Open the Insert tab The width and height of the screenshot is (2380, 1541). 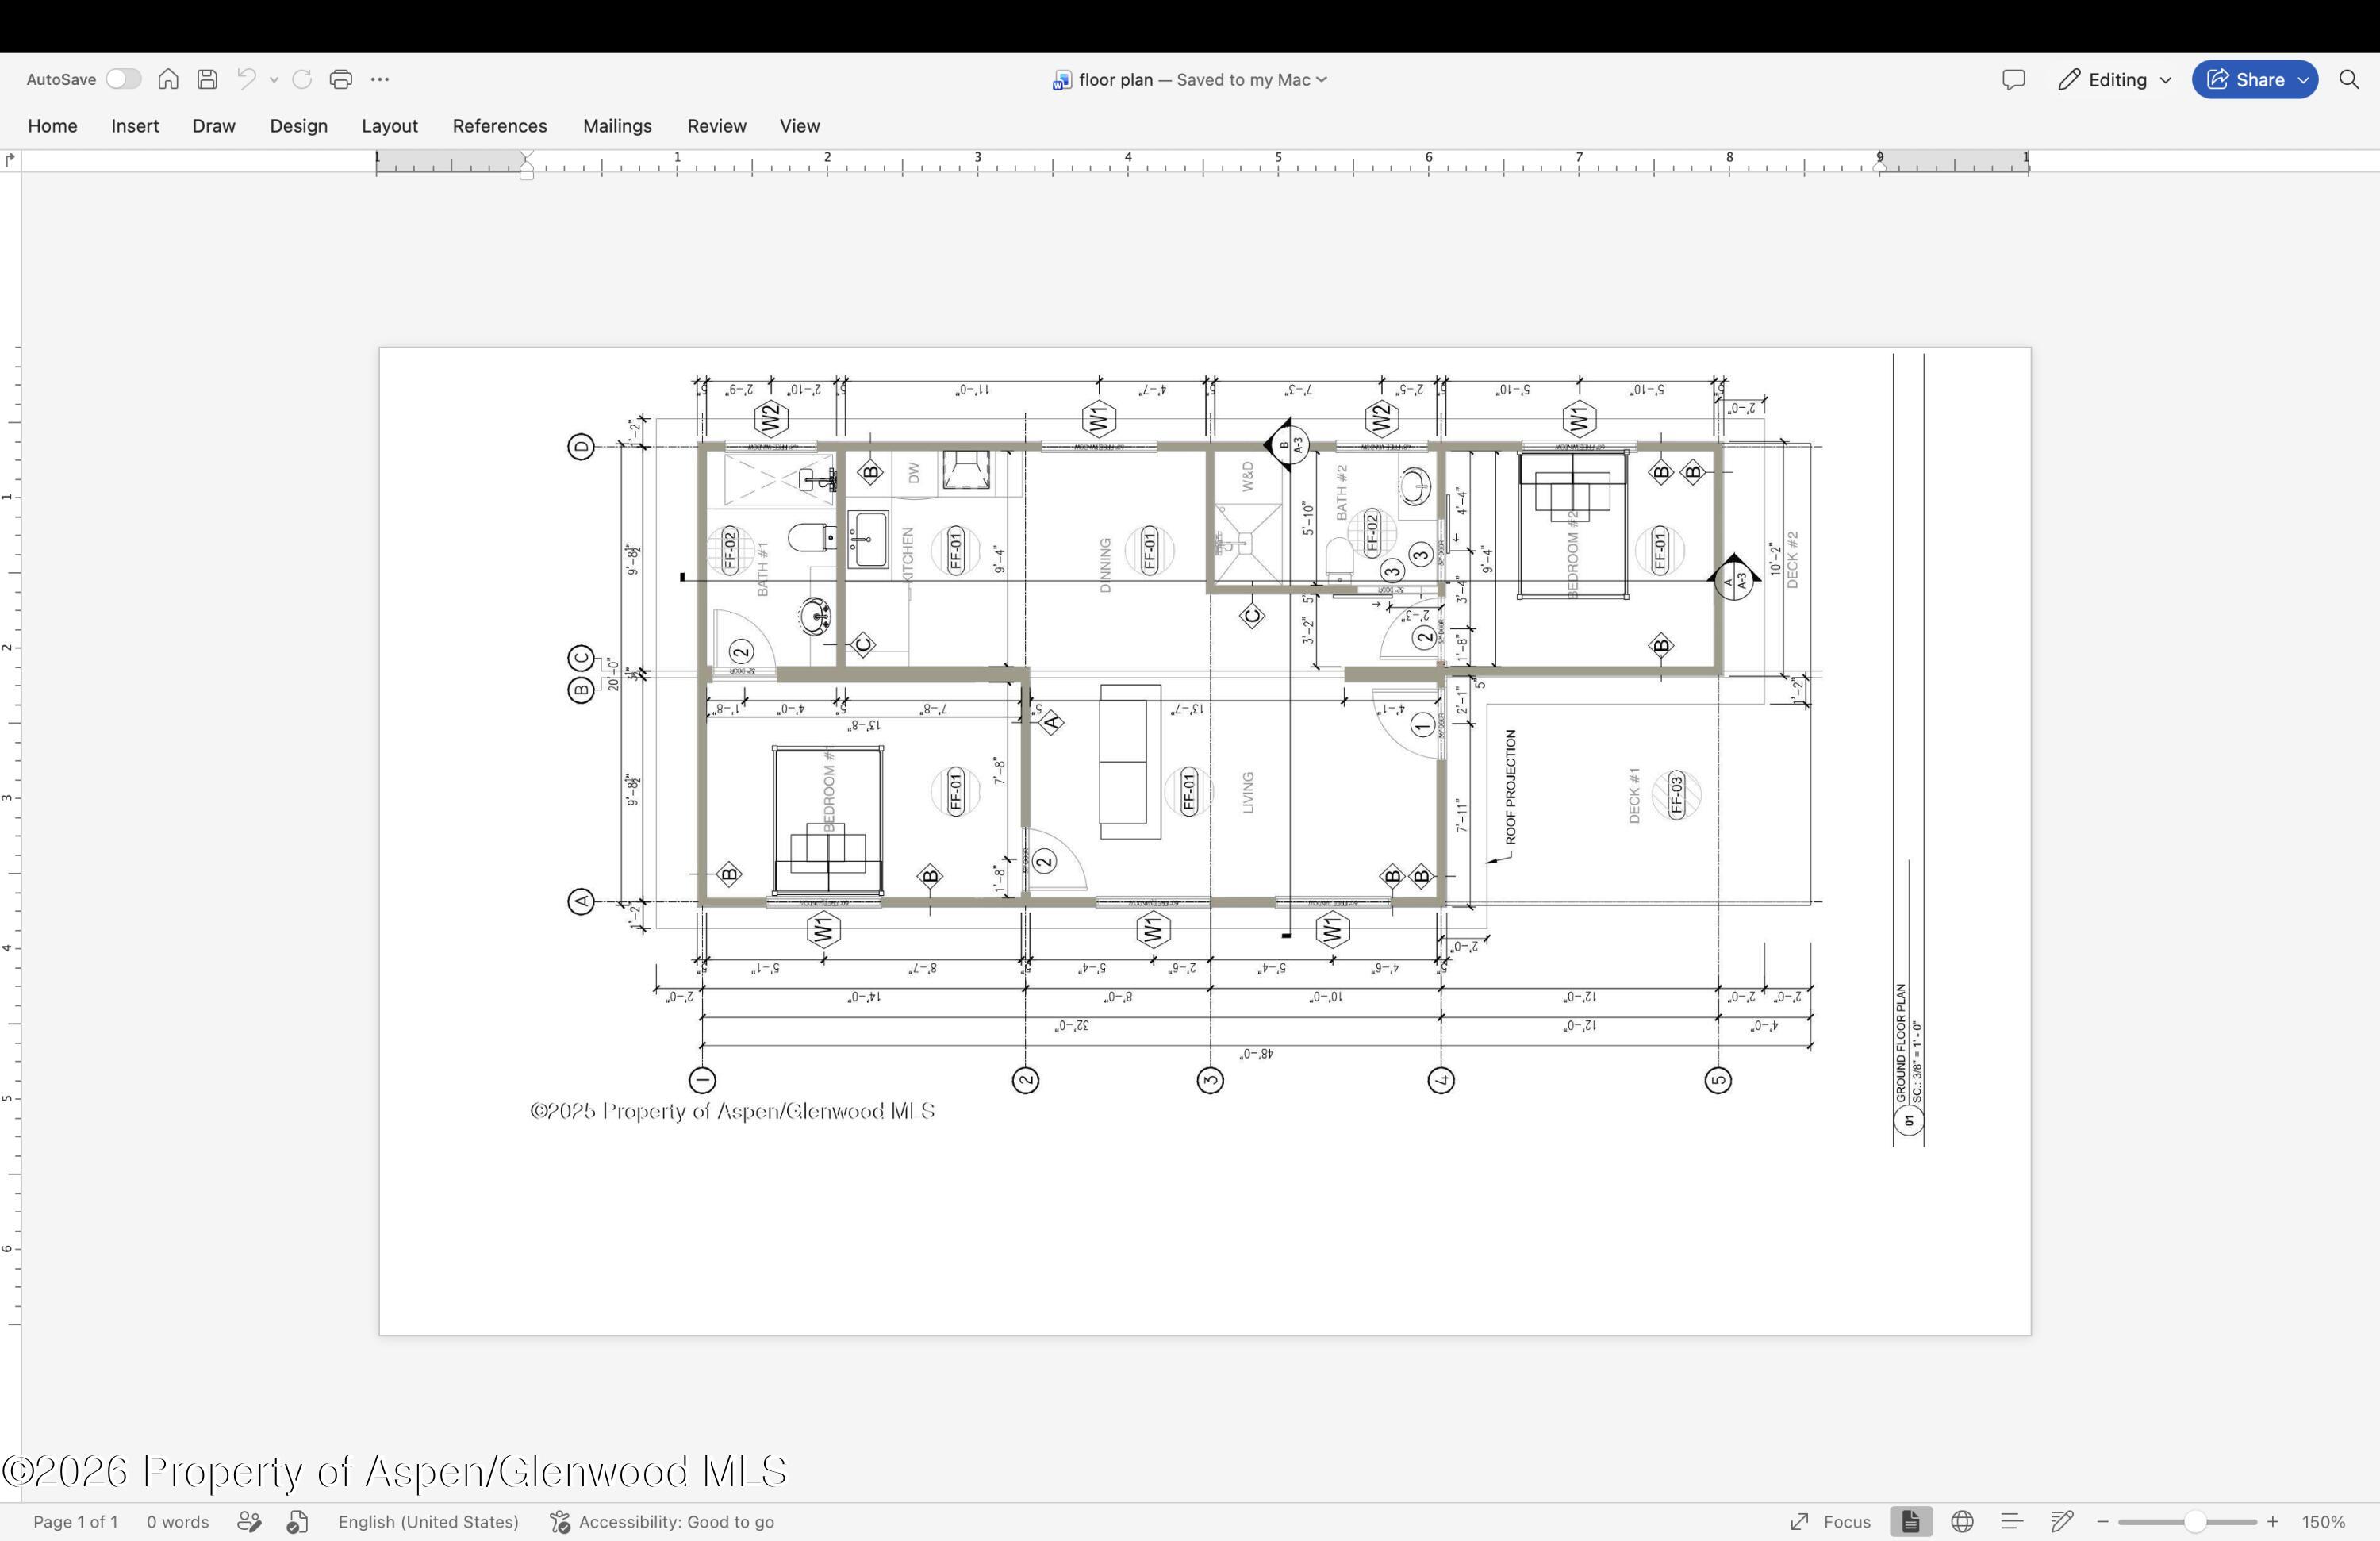[x=135, y=126]
